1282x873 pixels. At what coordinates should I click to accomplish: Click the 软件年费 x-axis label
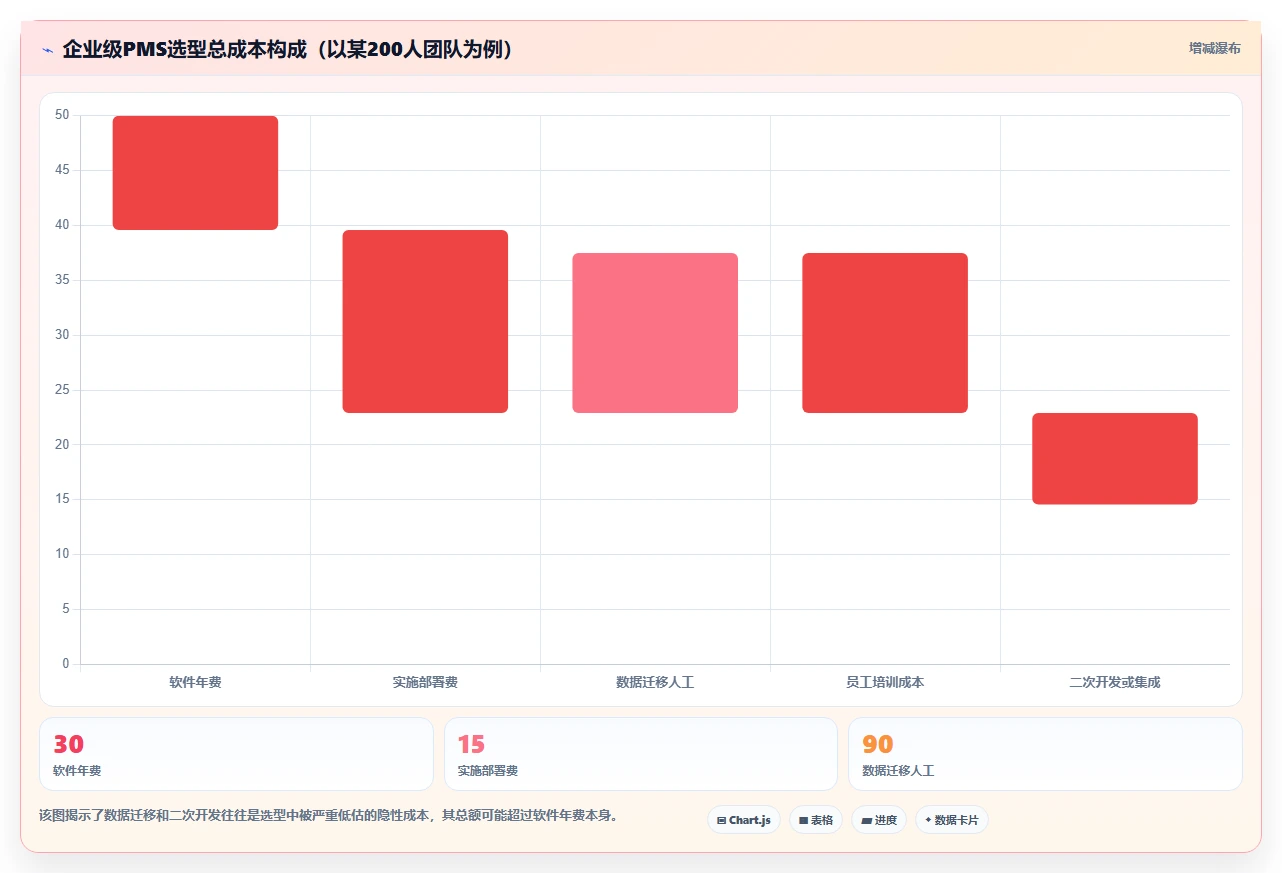pos(195,683)
